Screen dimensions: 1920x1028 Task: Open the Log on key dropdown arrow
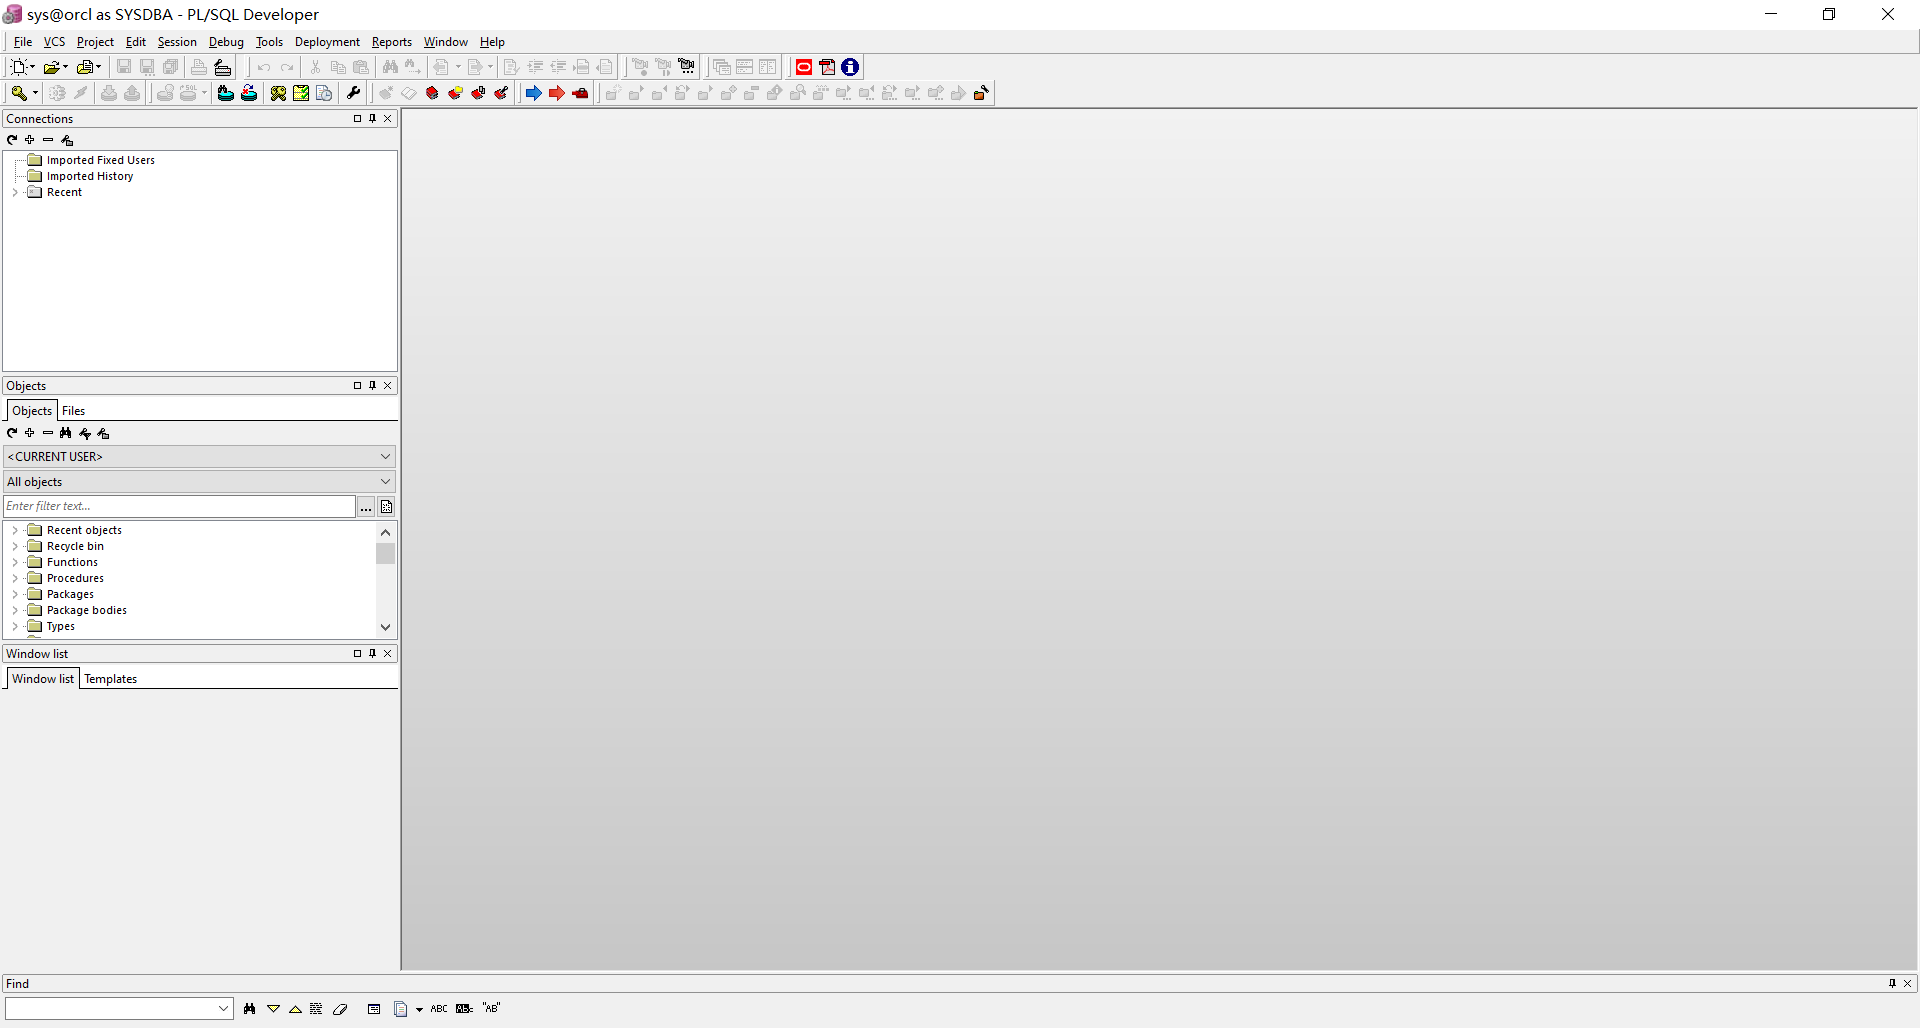pyautogui.click(x=35, y=93)
